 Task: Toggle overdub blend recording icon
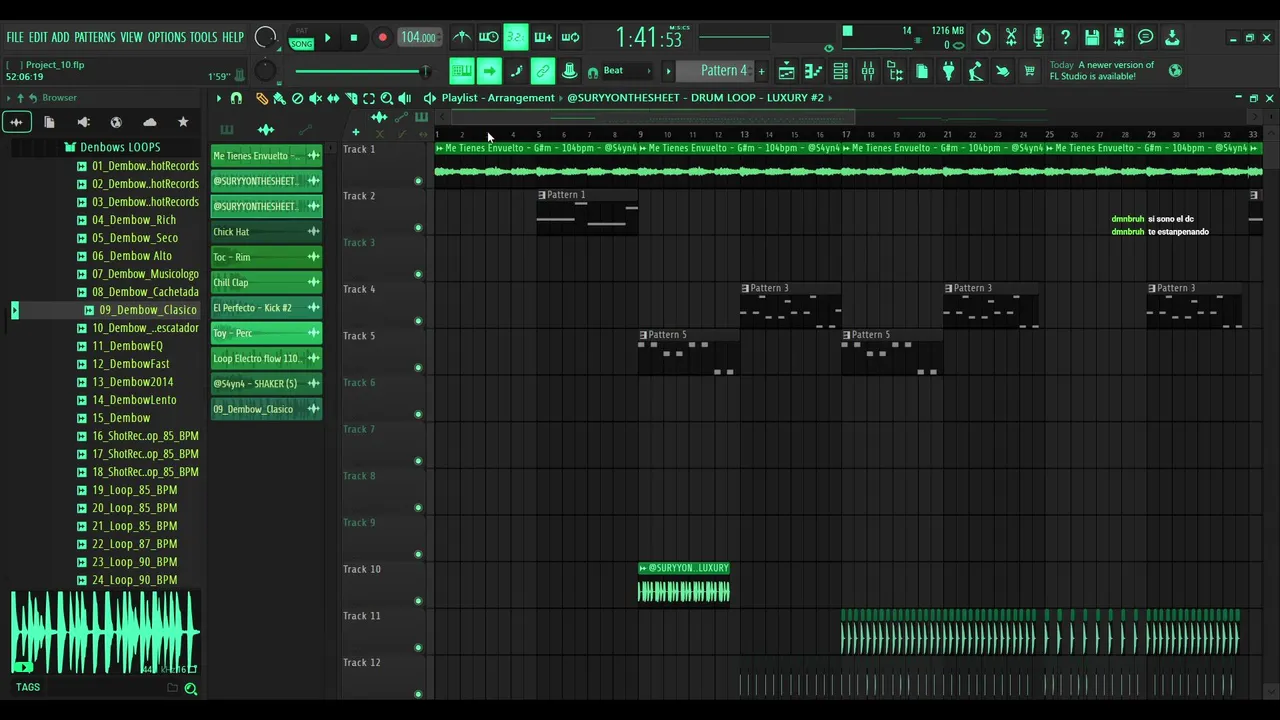click(543, 37)
